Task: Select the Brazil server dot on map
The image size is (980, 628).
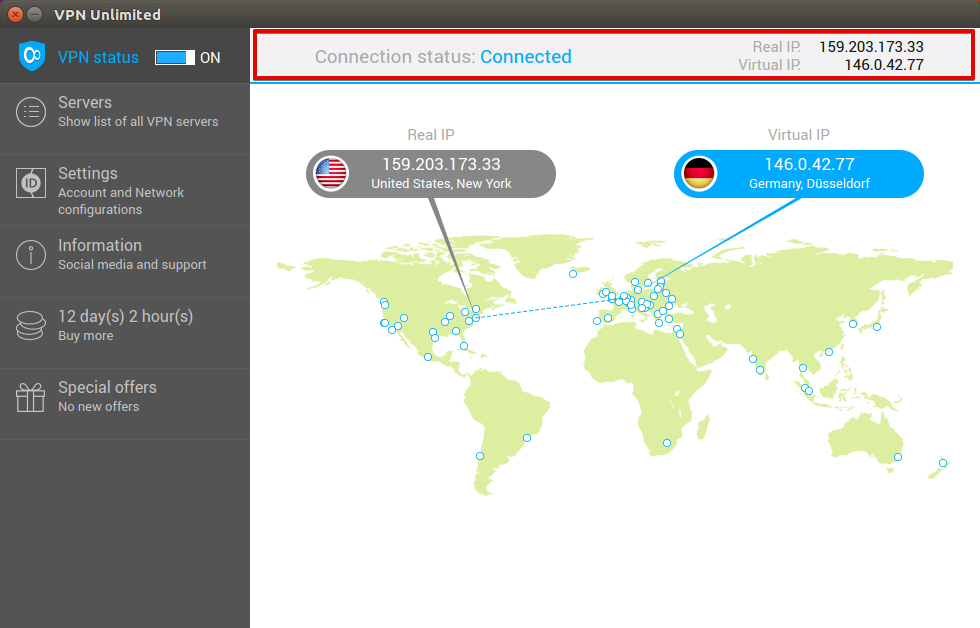Action: [x=527, y=438]
